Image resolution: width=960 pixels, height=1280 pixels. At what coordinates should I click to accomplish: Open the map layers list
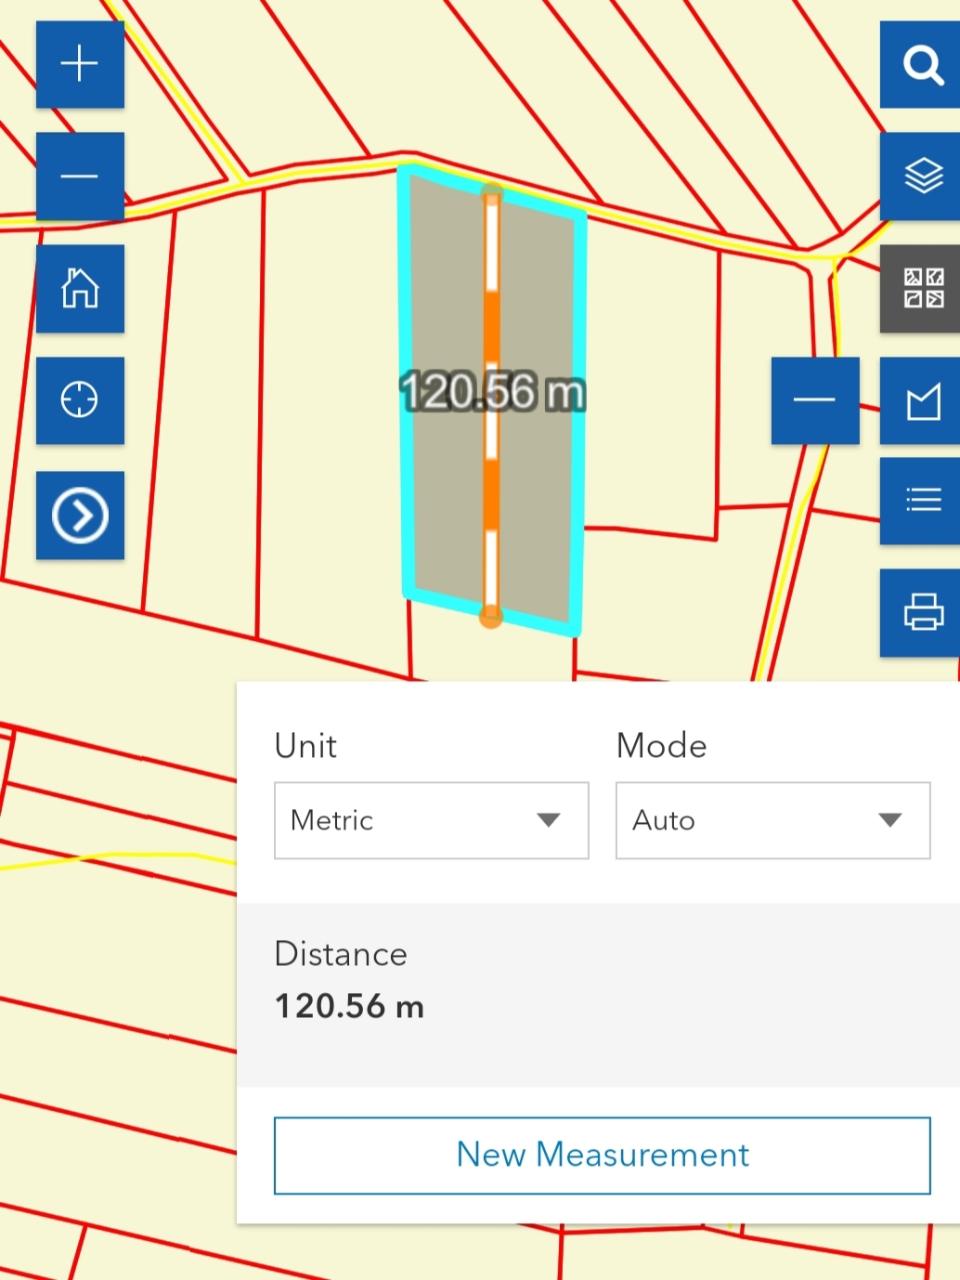tap(922, 176)
